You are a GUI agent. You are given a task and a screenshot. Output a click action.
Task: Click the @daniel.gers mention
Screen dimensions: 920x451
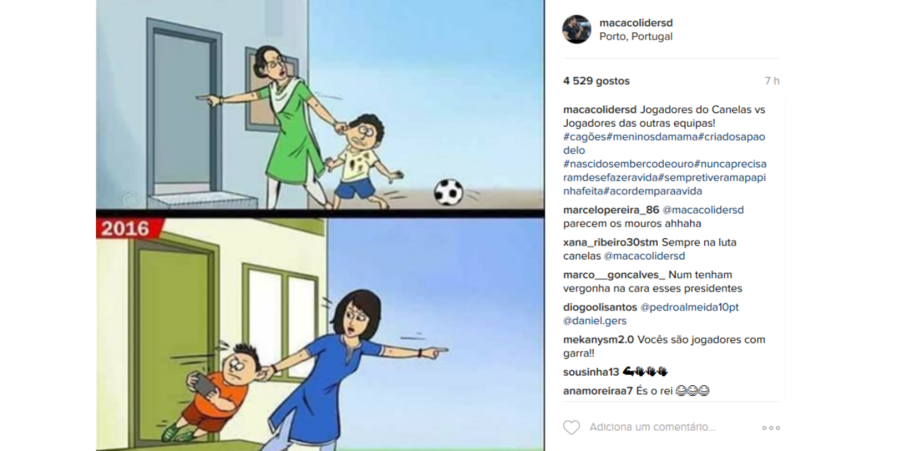pos(594,321)
